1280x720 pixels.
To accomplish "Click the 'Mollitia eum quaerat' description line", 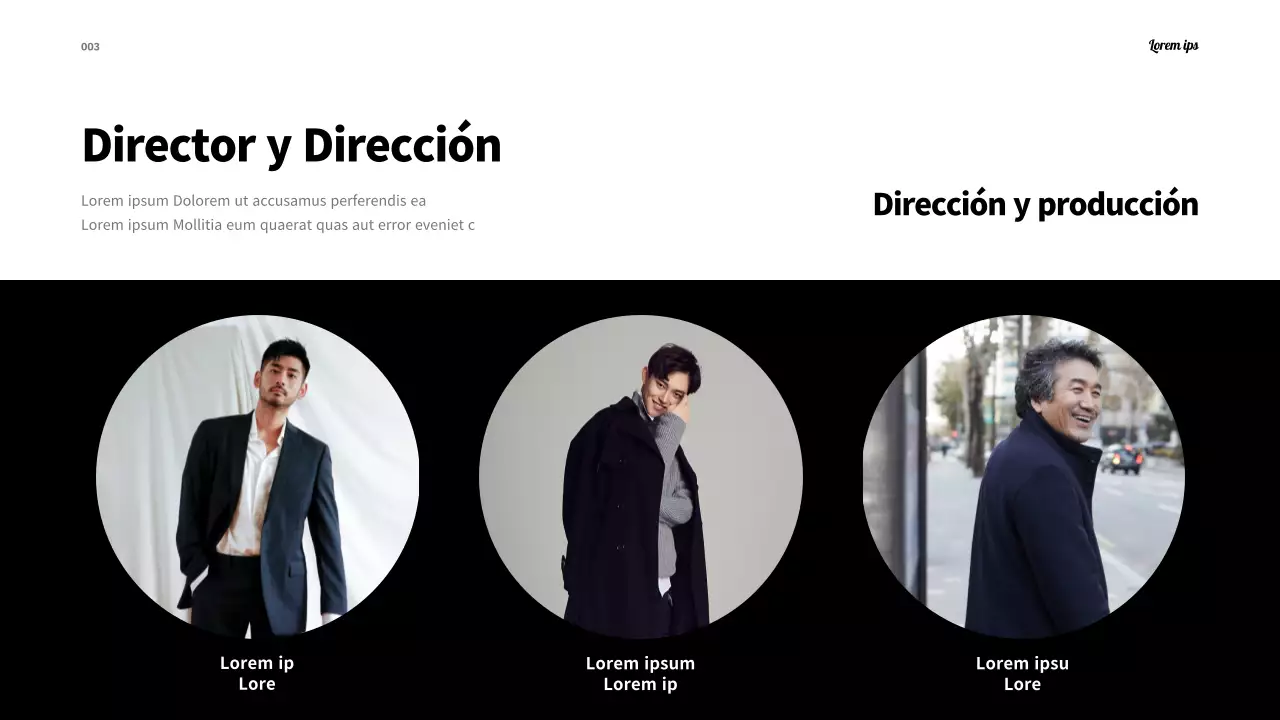I will (x=278, y=225).
